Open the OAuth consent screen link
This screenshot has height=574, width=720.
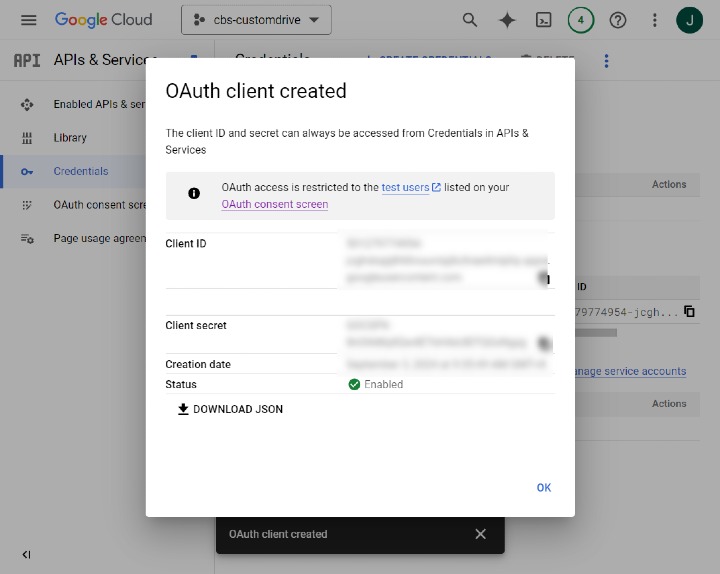[x=274, y=204]
